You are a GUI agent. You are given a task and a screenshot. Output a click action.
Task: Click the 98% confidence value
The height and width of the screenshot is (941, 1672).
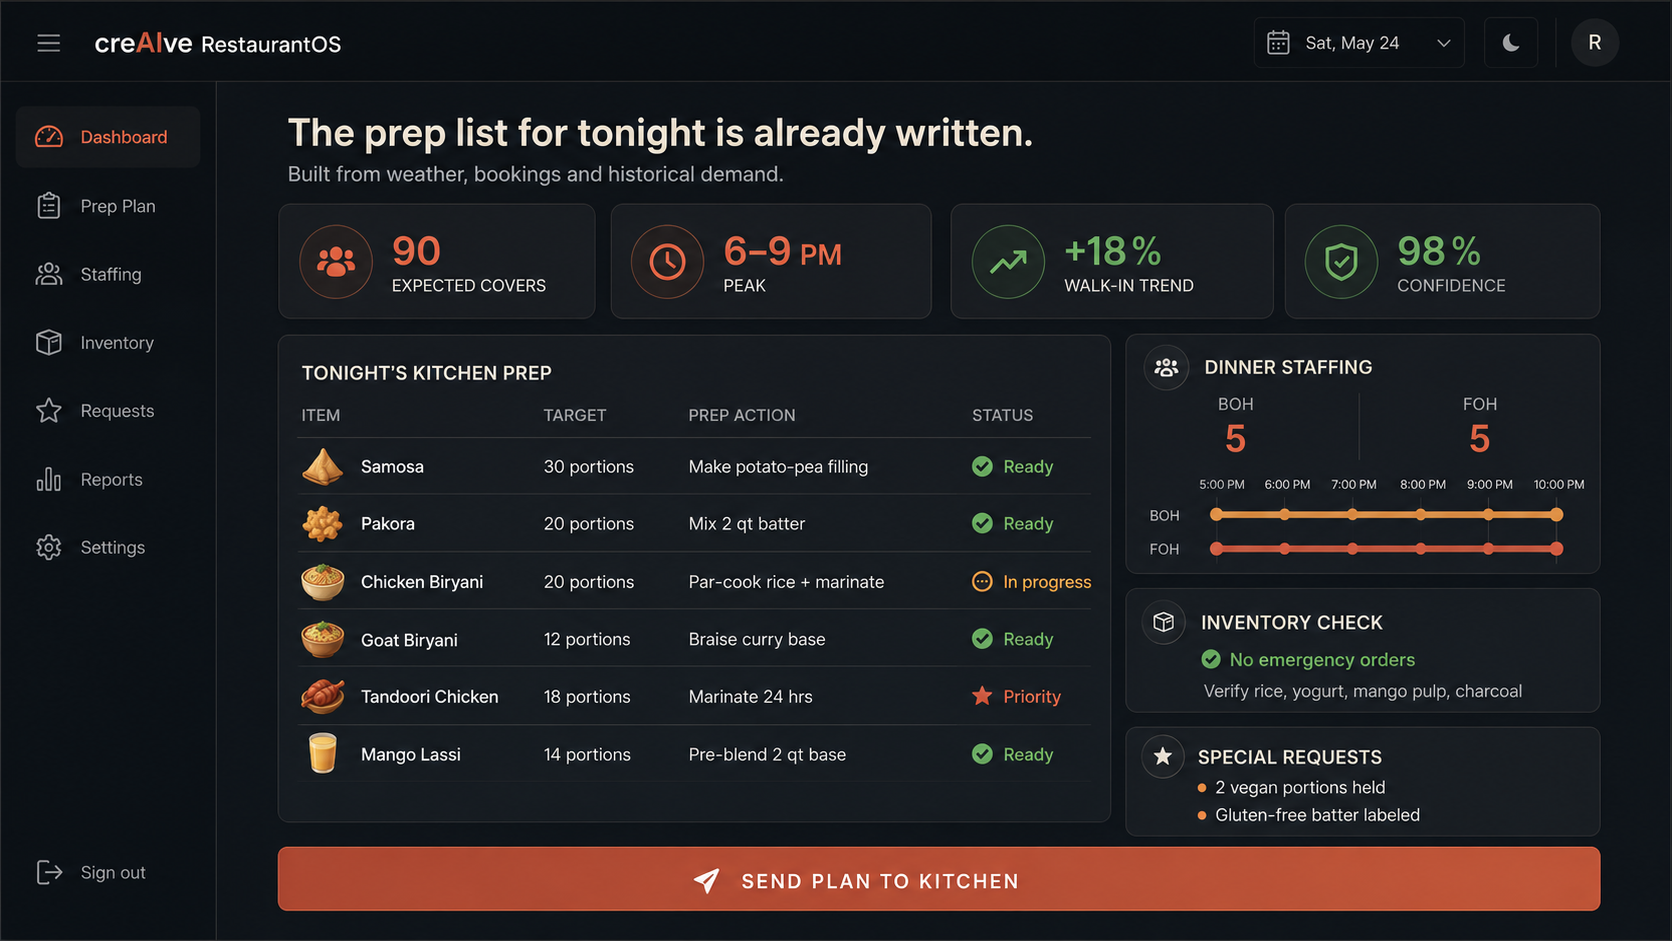1438,251
